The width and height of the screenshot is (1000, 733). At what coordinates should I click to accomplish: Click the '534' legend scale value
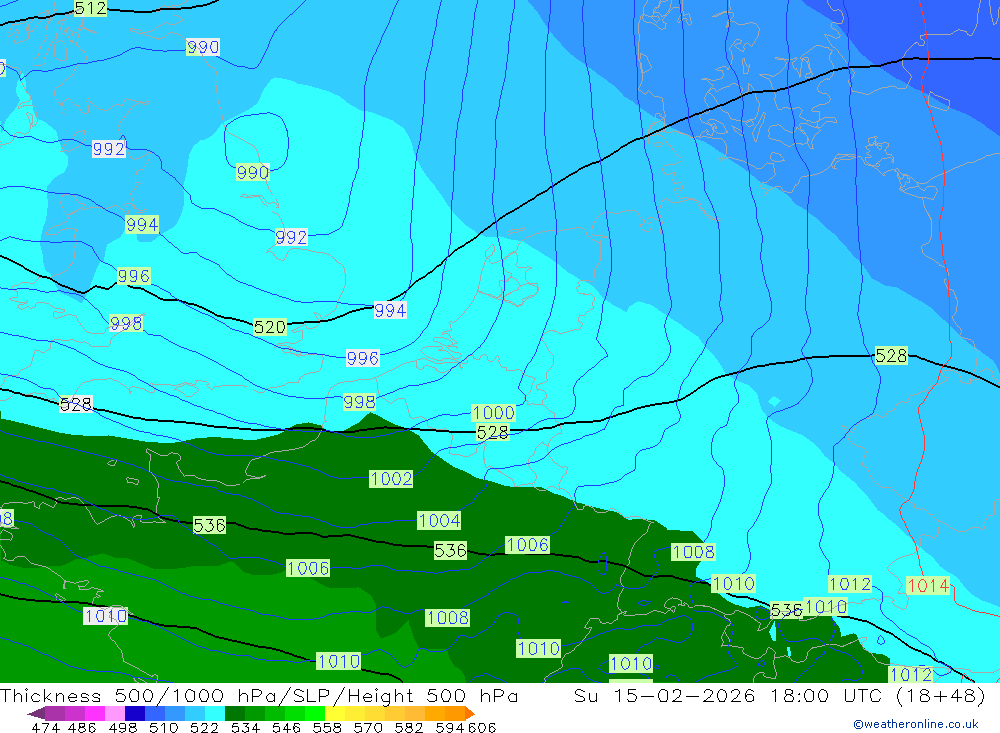click(x=246, y=727)
